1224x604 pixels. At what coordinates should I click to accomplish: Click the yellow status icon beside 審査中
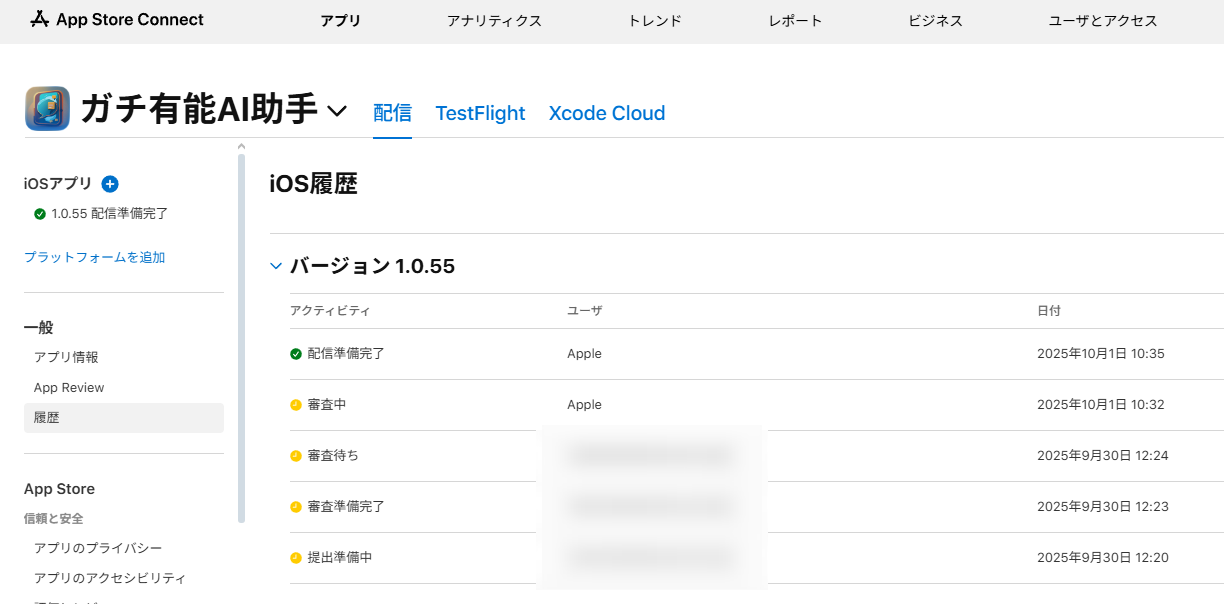296,405
